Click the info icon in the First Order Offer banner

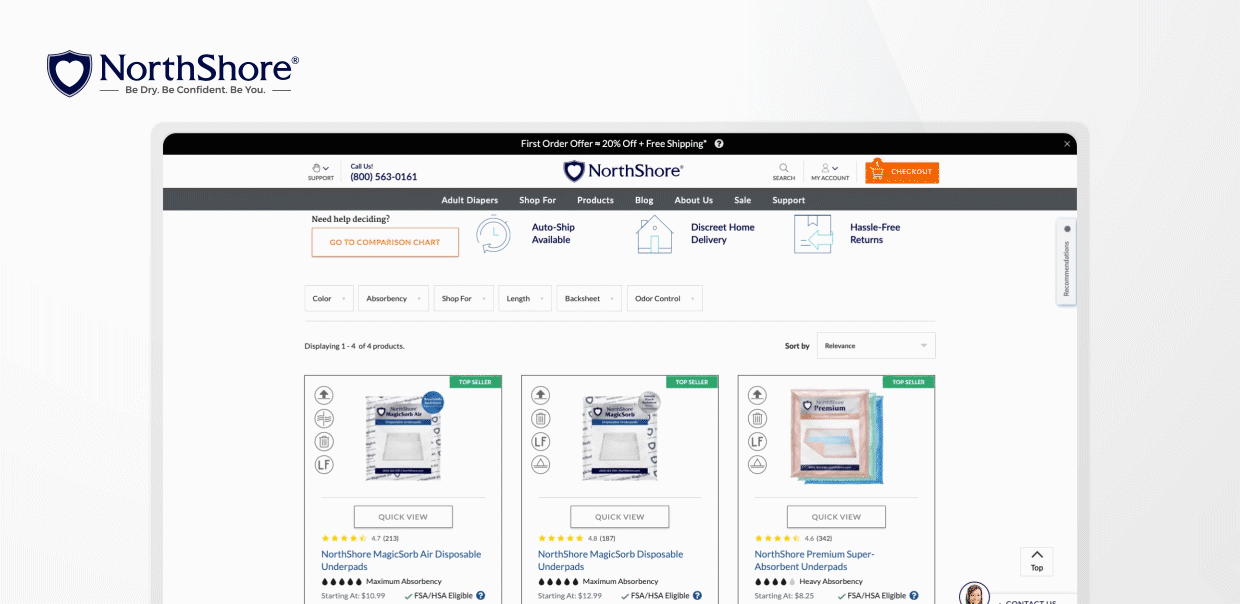(x=718, y=143)
